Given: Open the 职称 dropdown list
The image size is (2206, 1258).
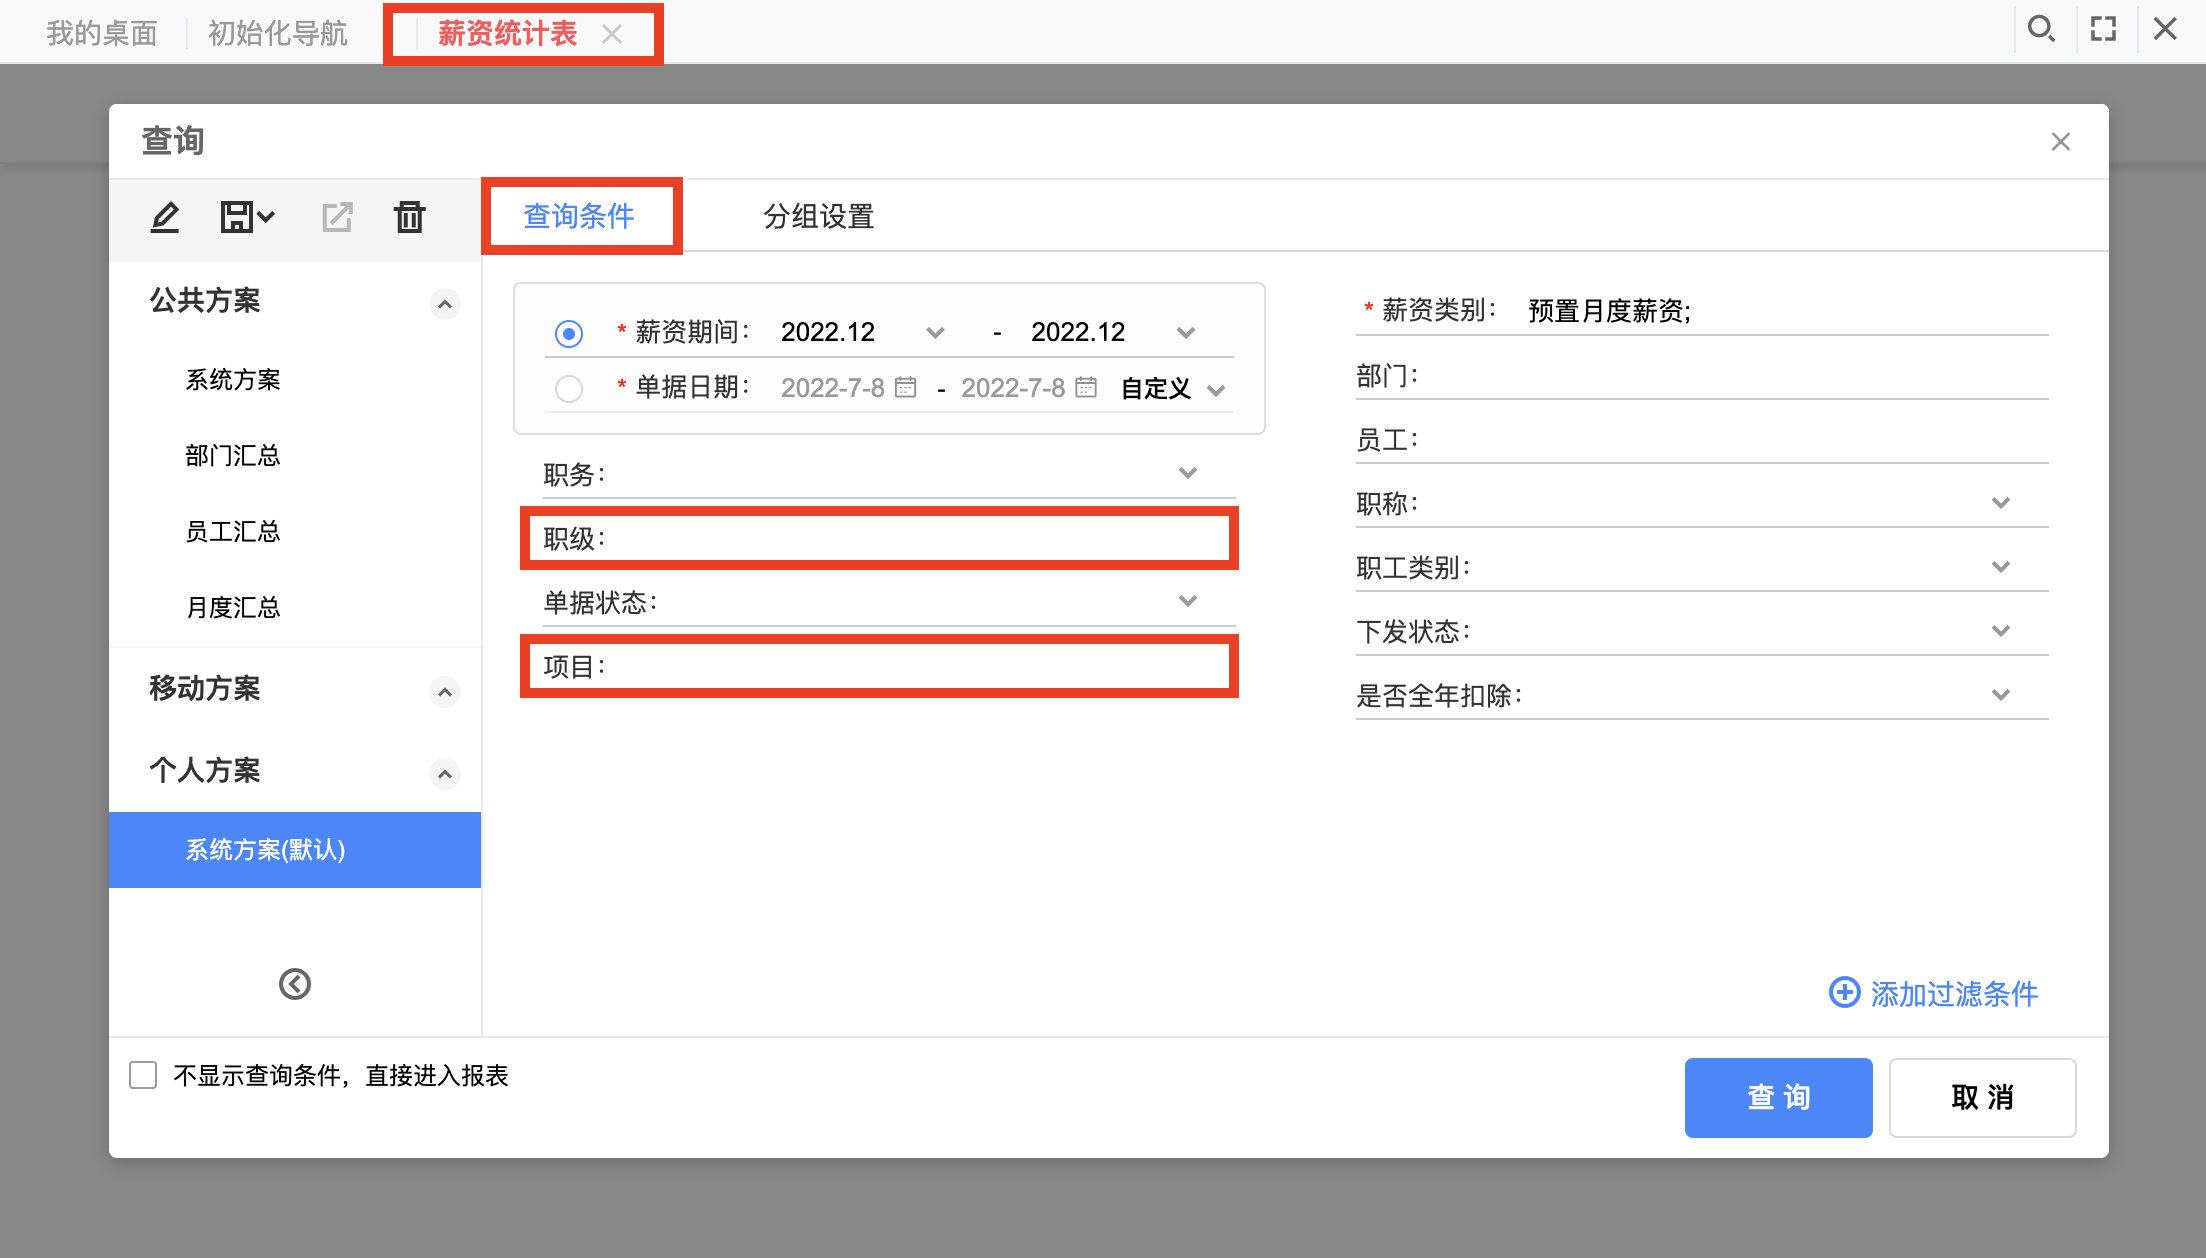Looking at the screenshot, I should click(2001, 503).
